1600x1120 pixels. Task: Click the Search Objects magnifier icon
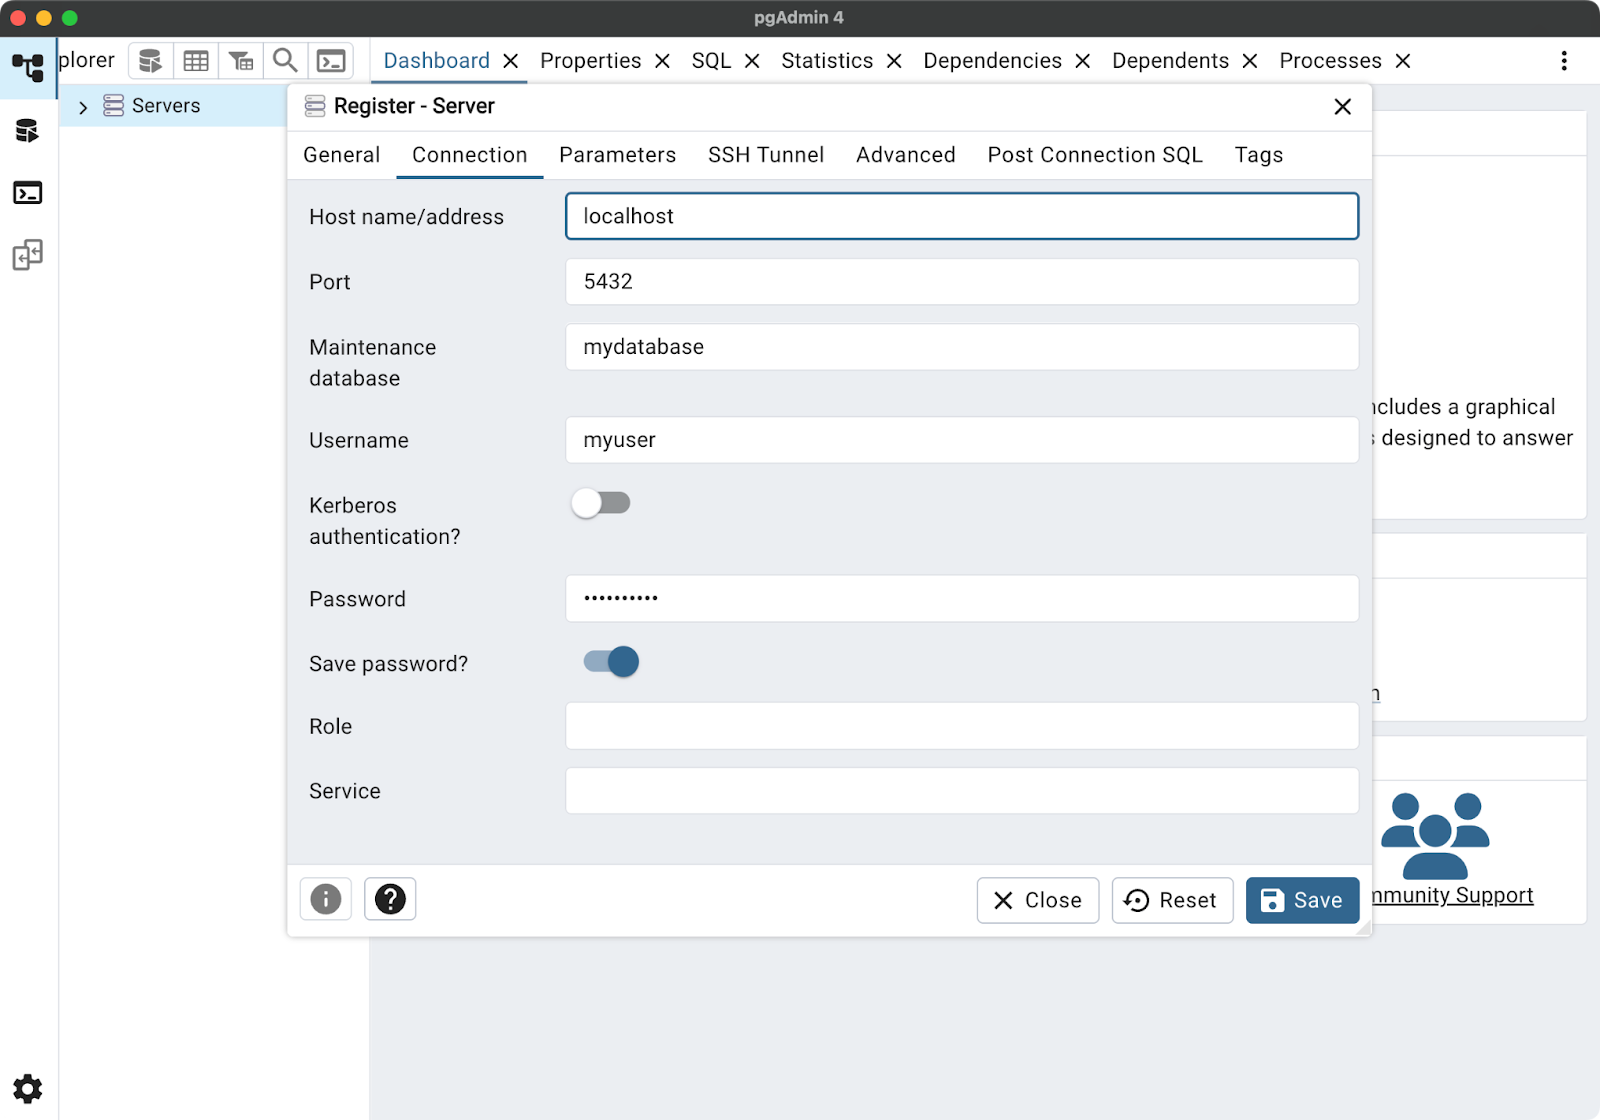[x=285, y=61]
